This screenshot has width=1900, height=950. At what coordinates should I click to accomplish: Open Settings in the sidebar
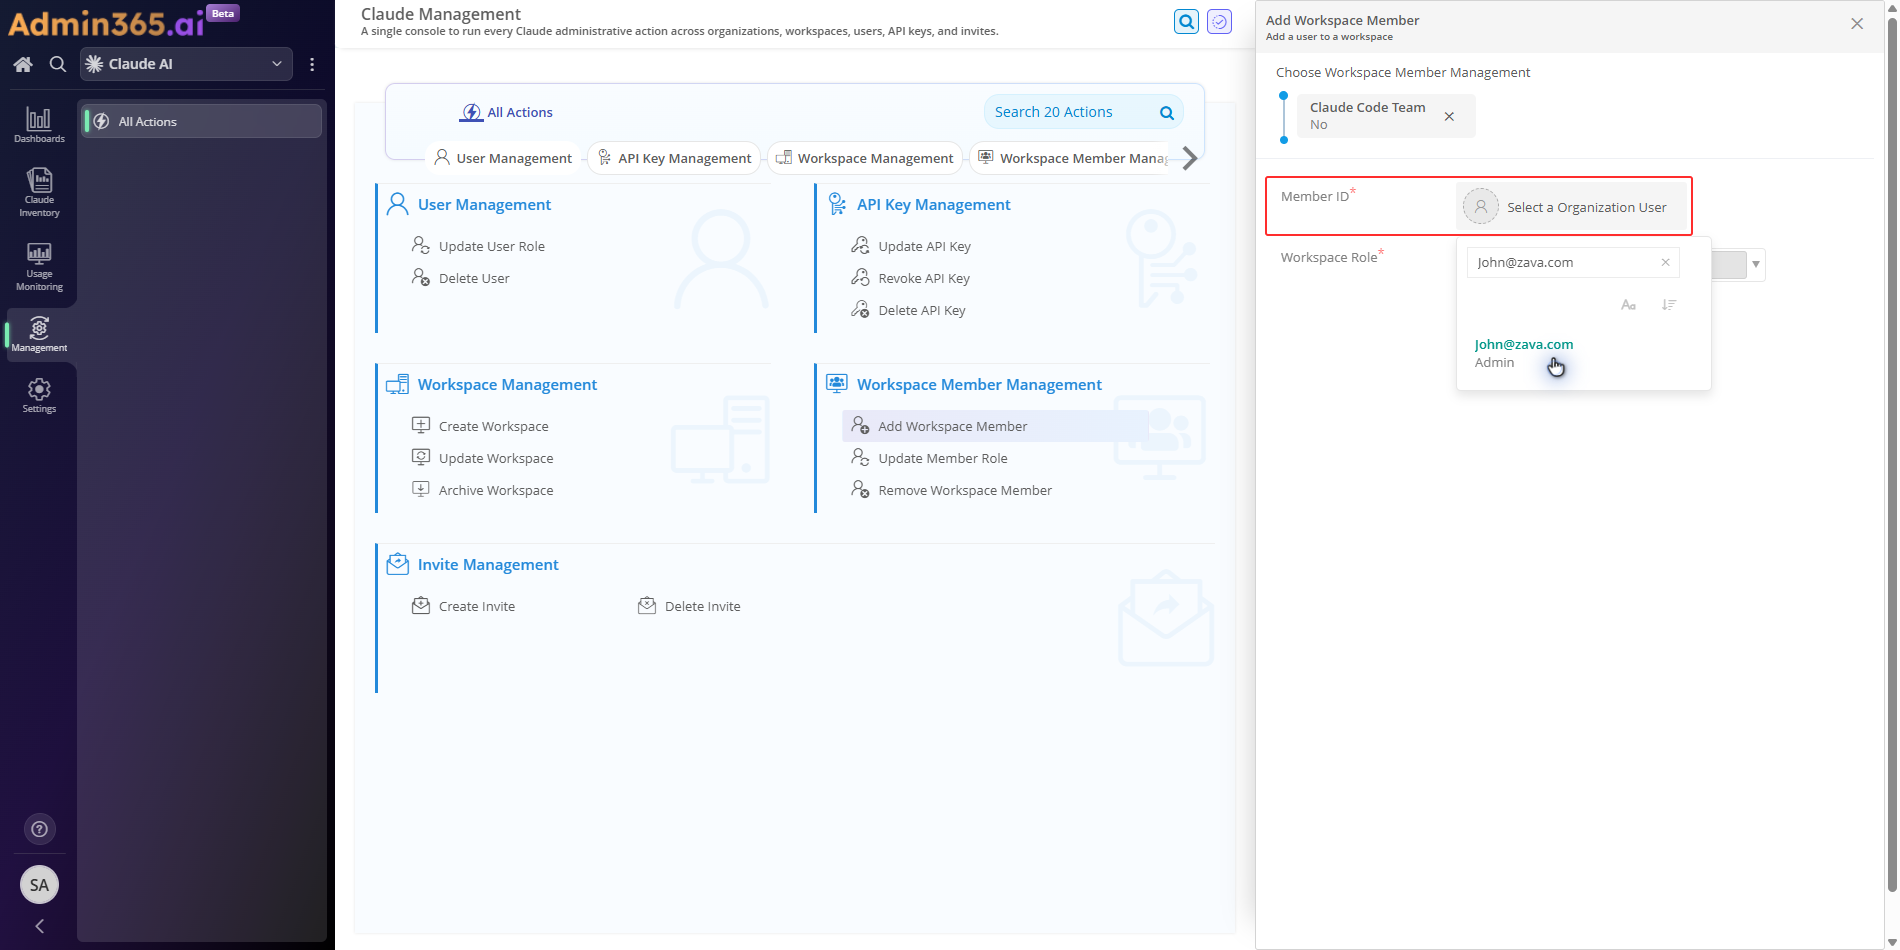coord(39,395)
